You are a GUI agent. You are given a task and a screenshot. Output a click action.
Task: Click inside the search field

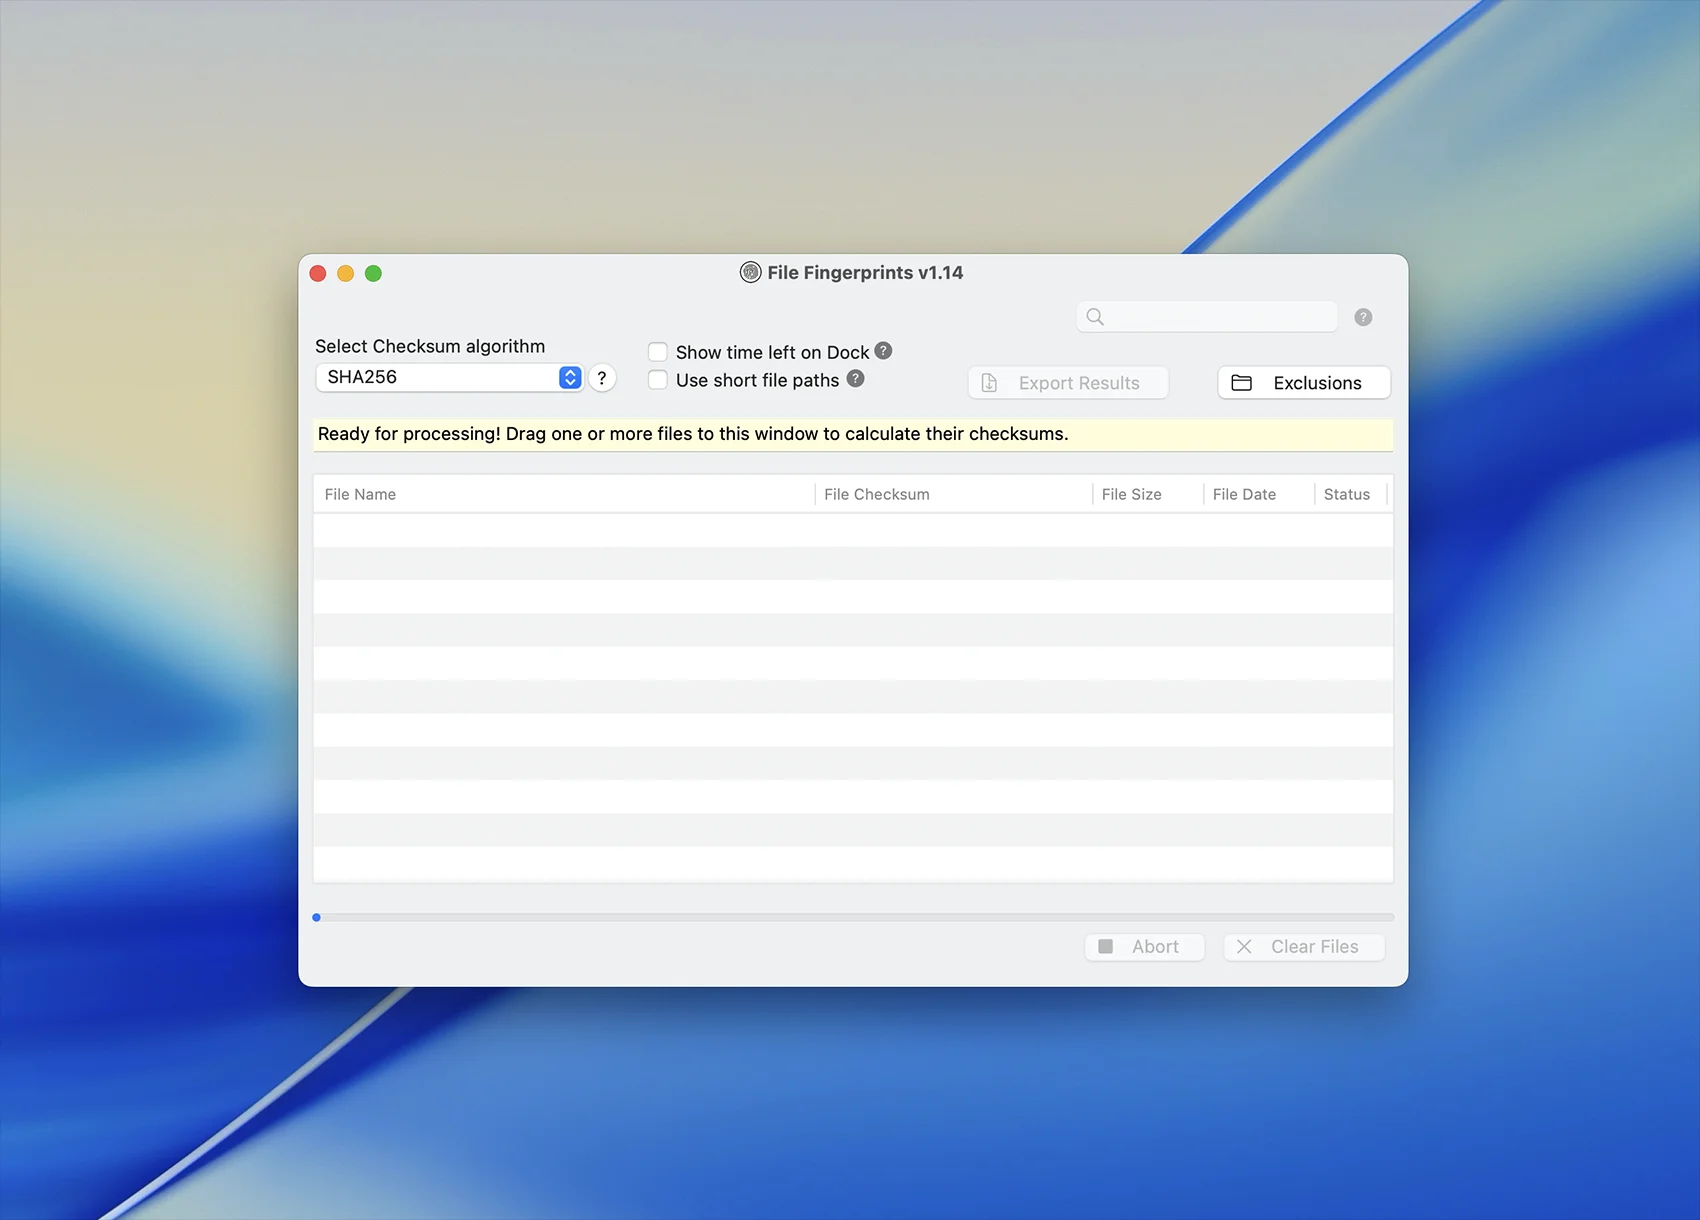point(1207,317)
